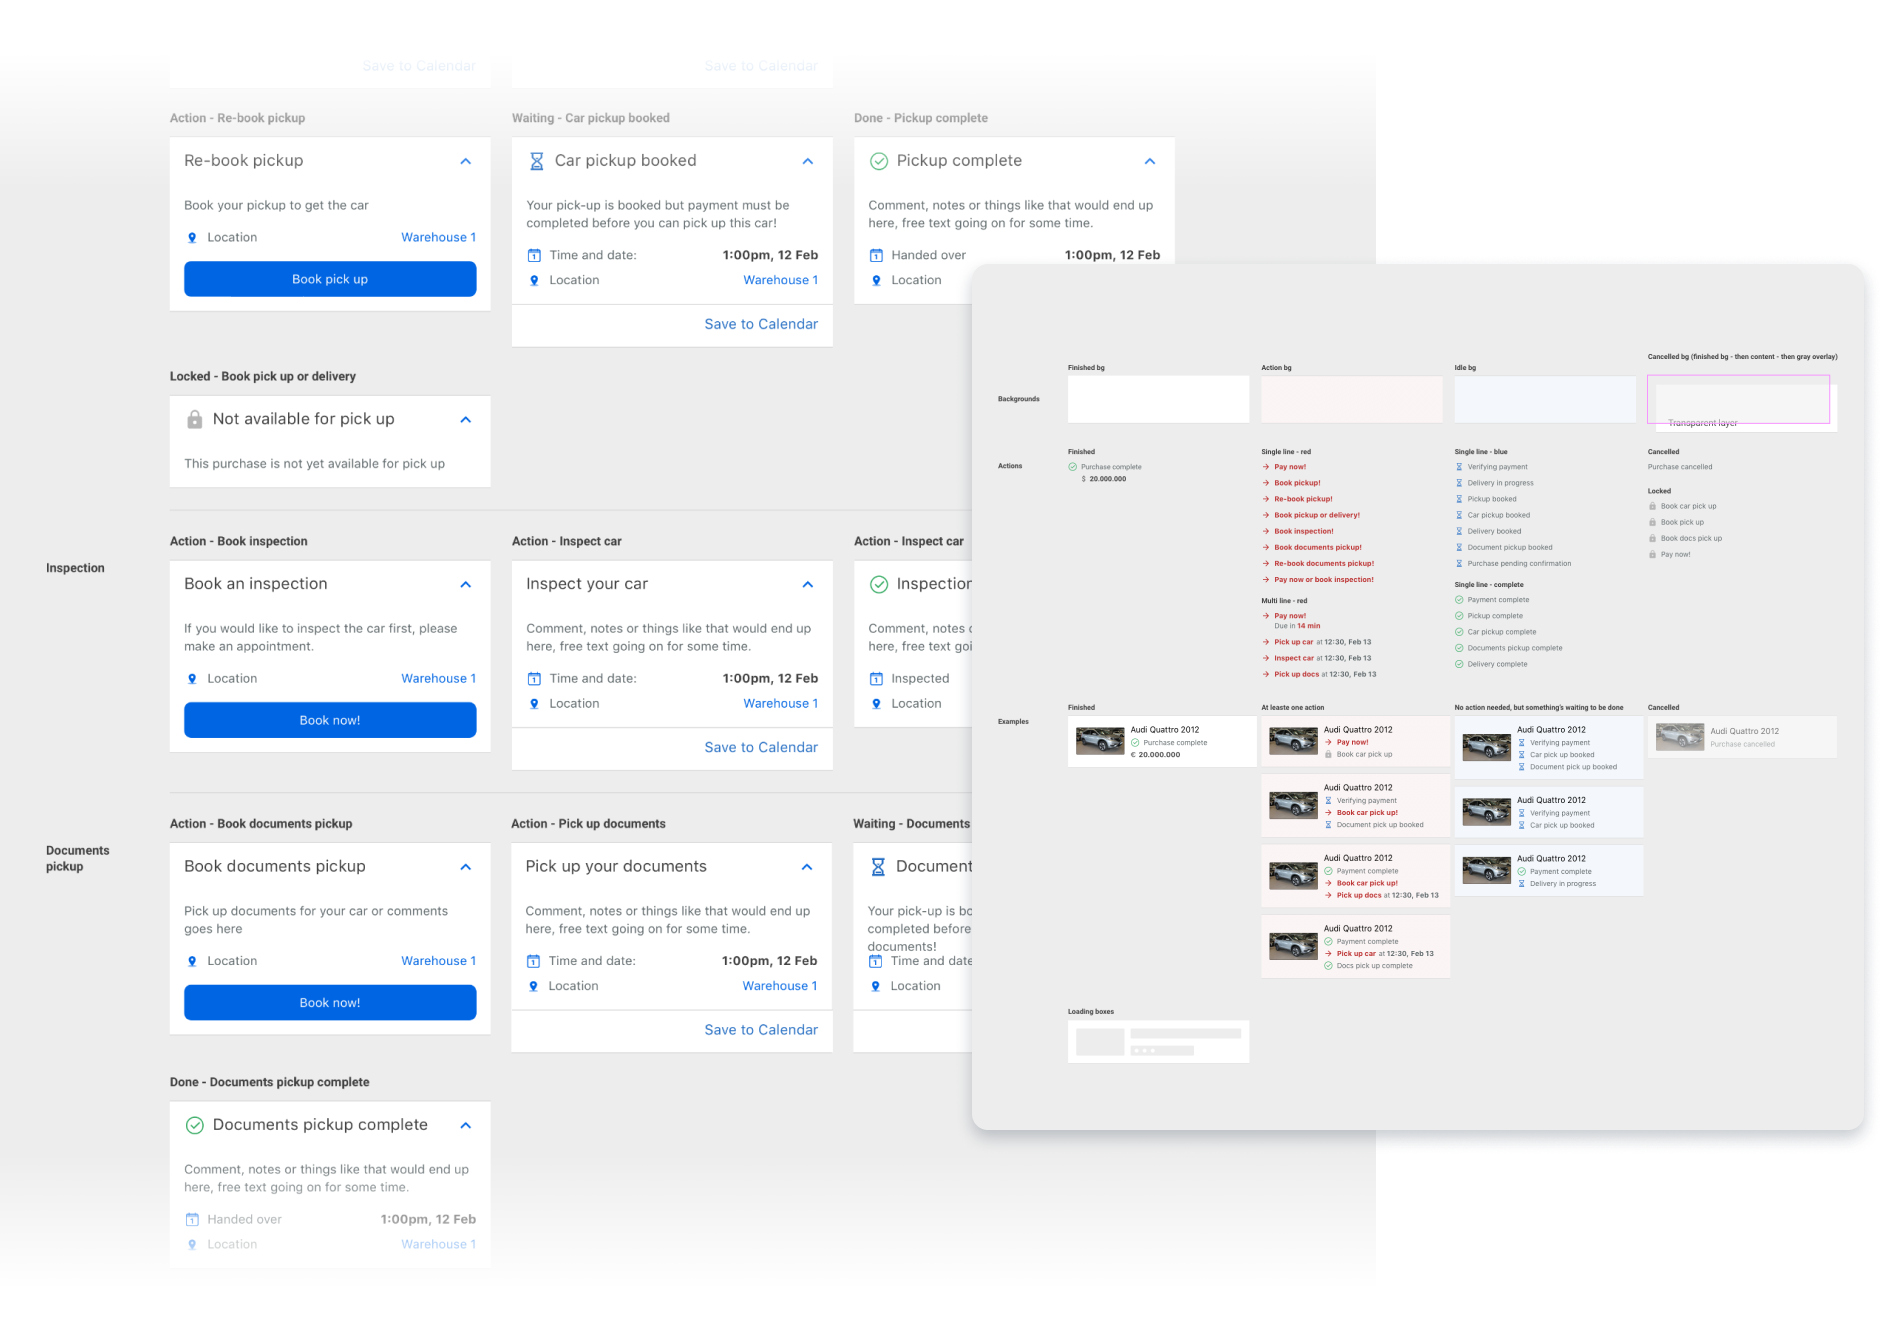Click Save to Calendar in Inspect your car card
The image size is (1882, 1342).
click(761, 747)
